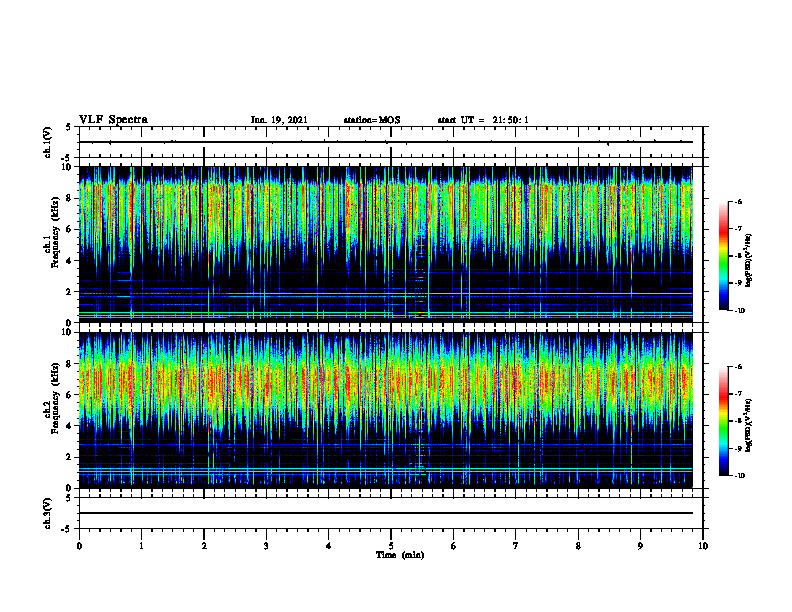The height and width of the screenshot is (612, 792).
Task: Click time axis tick label '3'
Action: coord(266,546)
